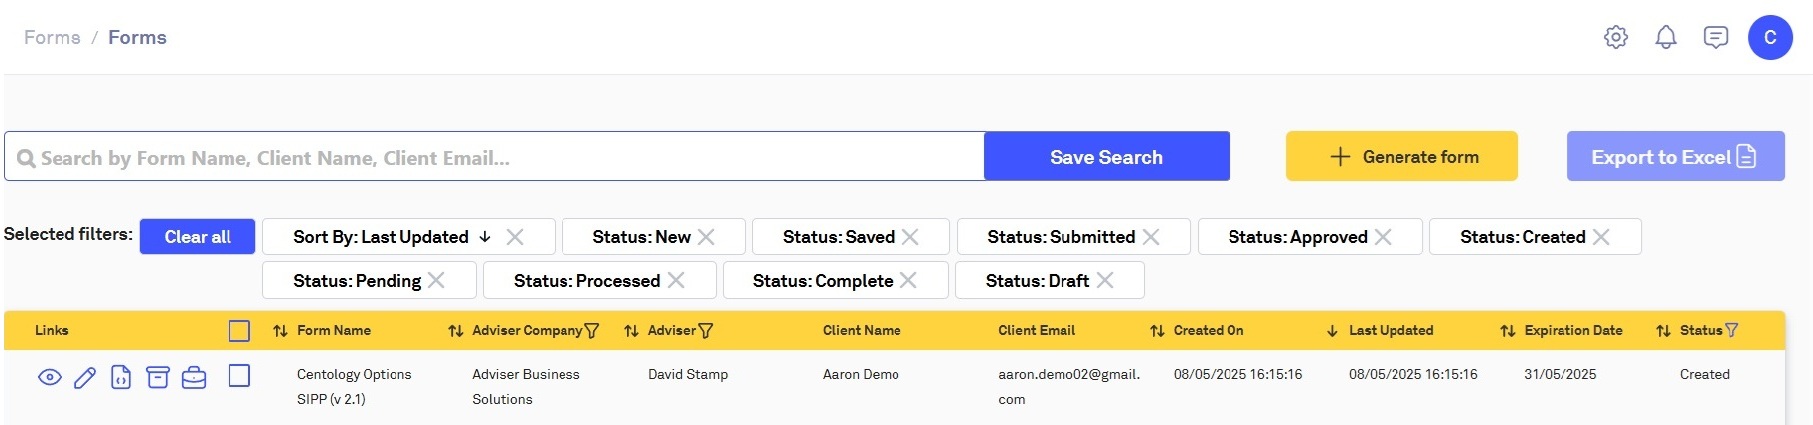Screen dimensions: 1813x425
Task: Click Clear all filters button
Action: click(197, 237)
